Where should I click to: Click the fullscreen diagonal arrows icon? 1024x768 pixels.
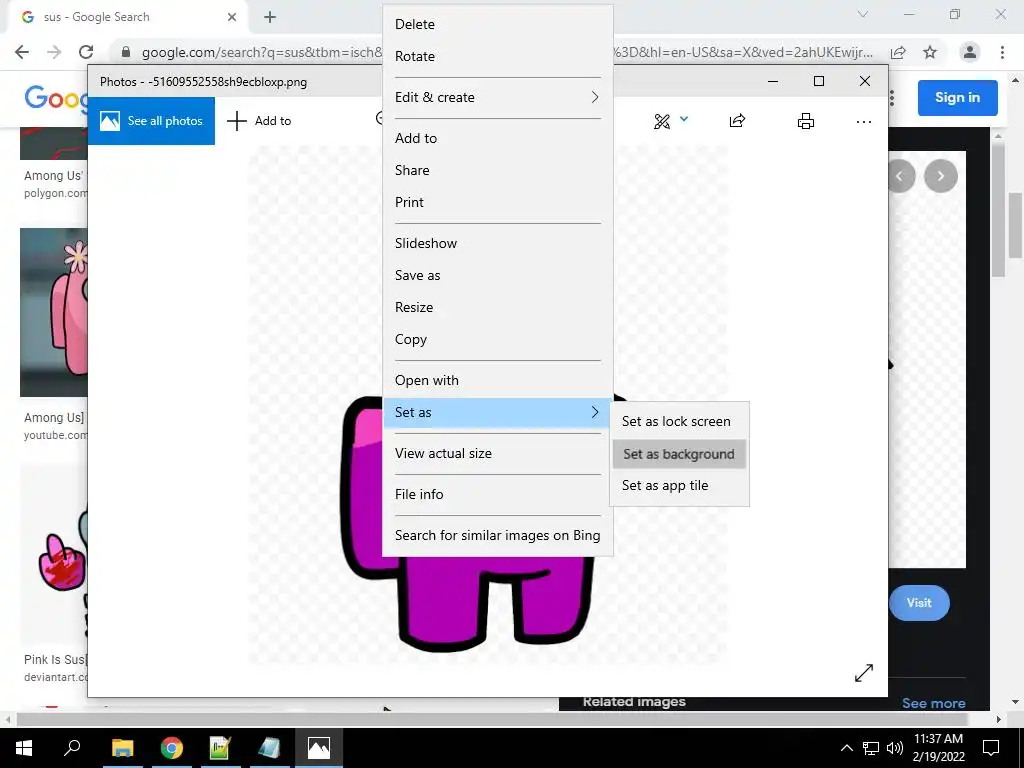[863, 673]
